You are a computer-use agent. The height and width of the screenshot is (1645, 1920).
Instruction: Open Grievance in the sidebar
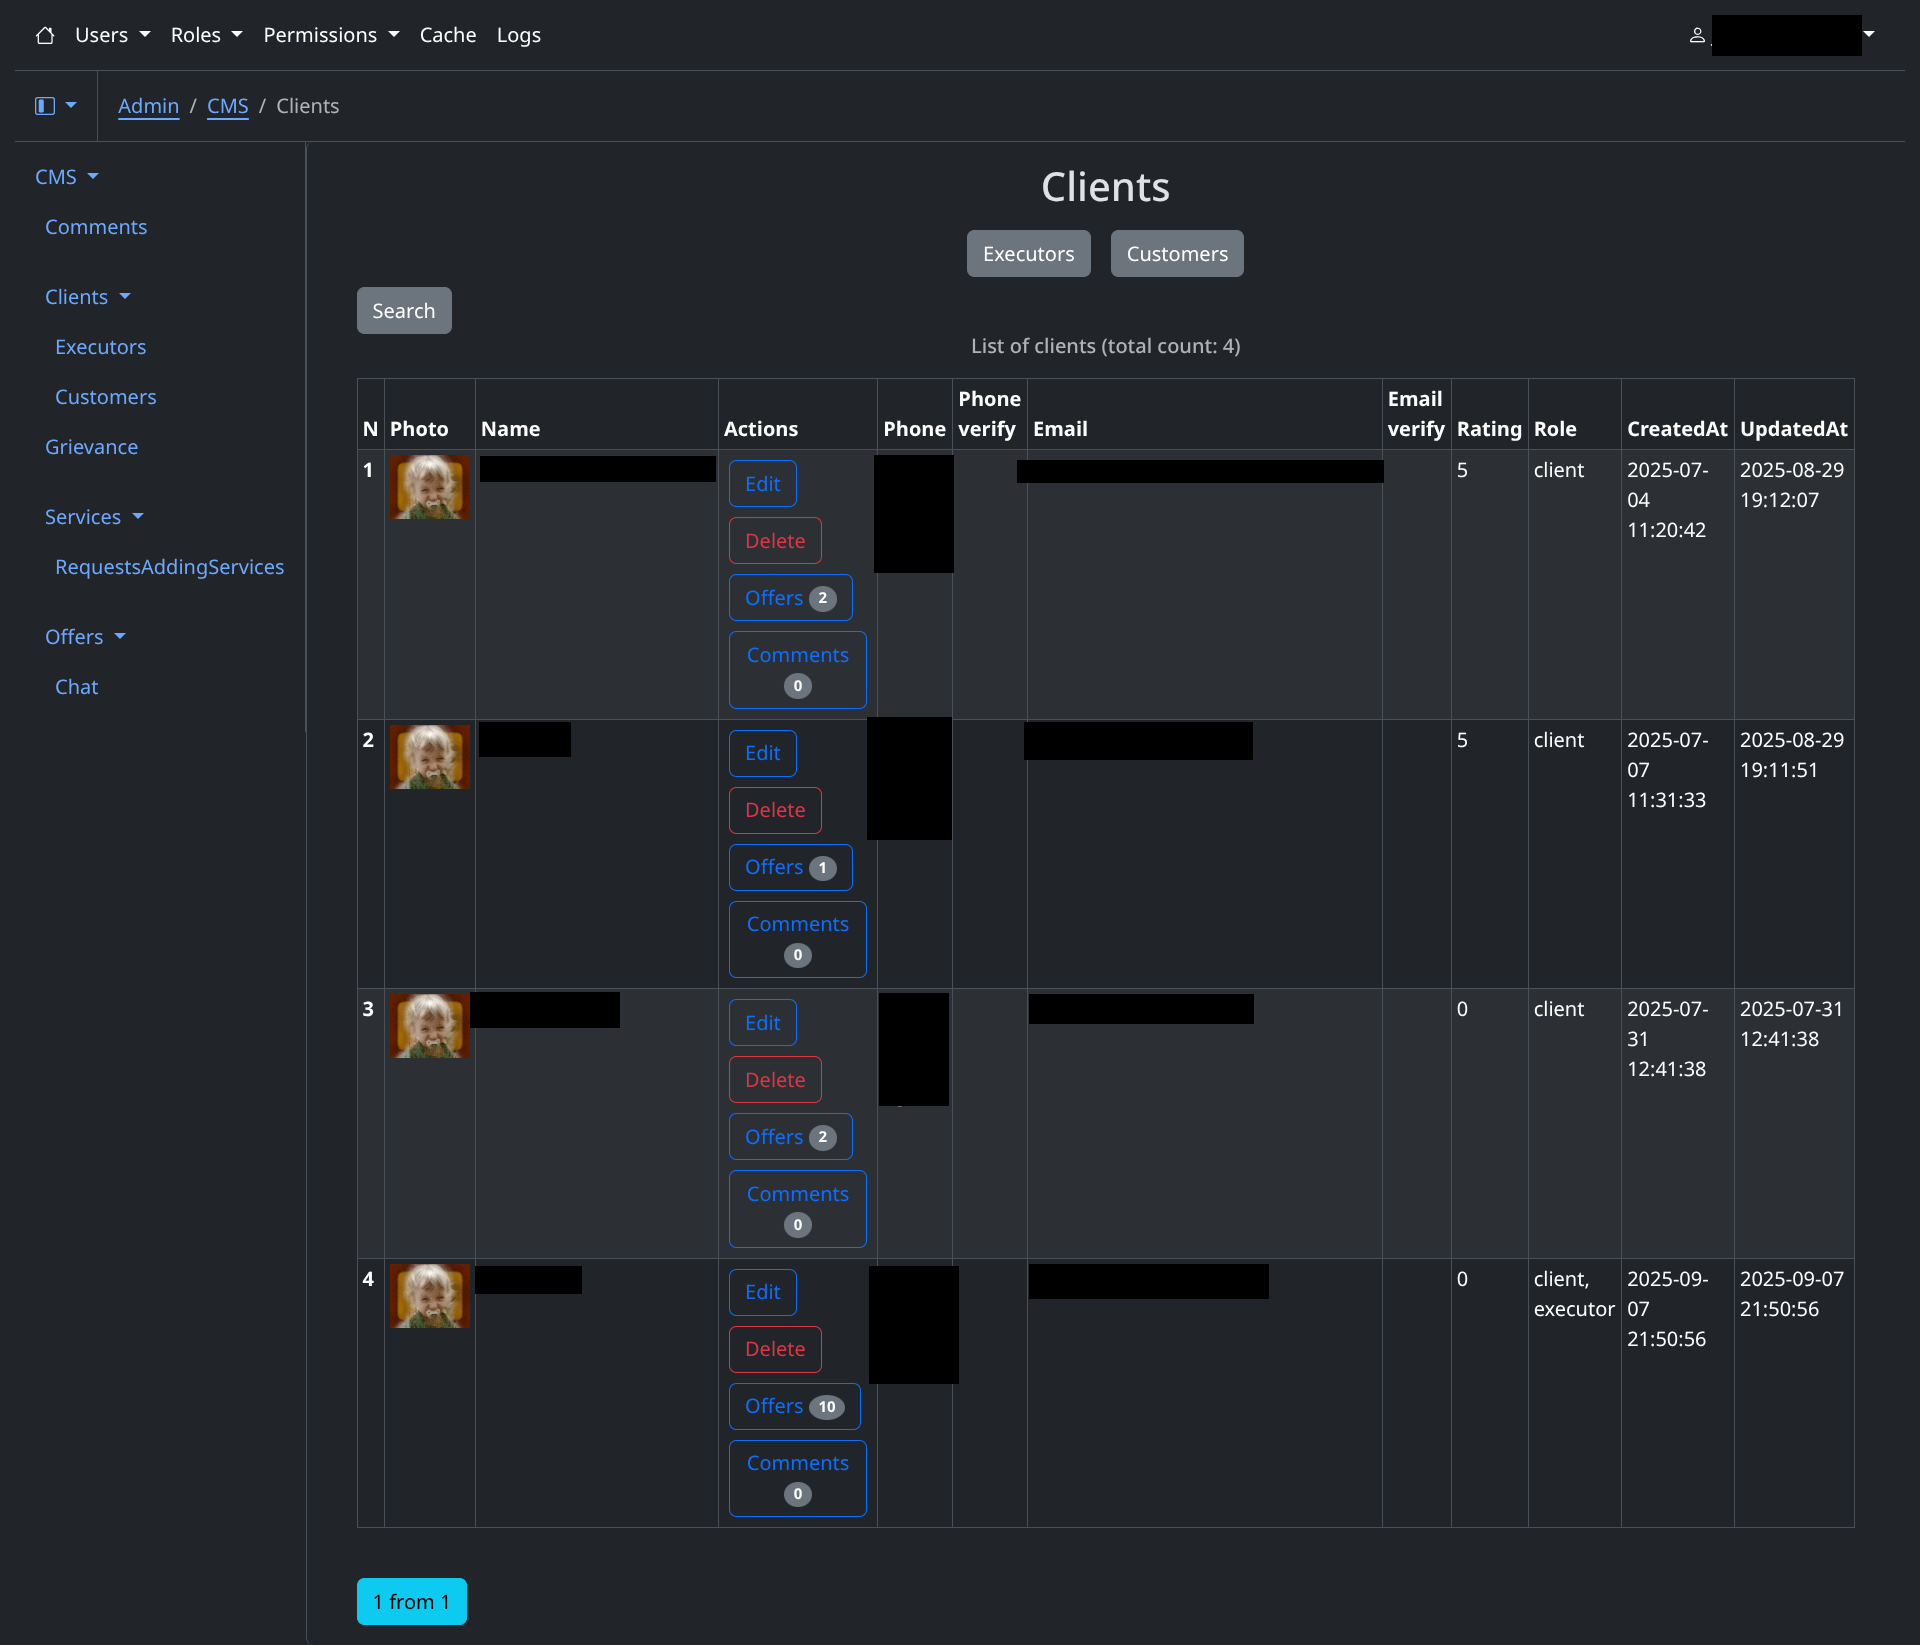pos(91,447)
